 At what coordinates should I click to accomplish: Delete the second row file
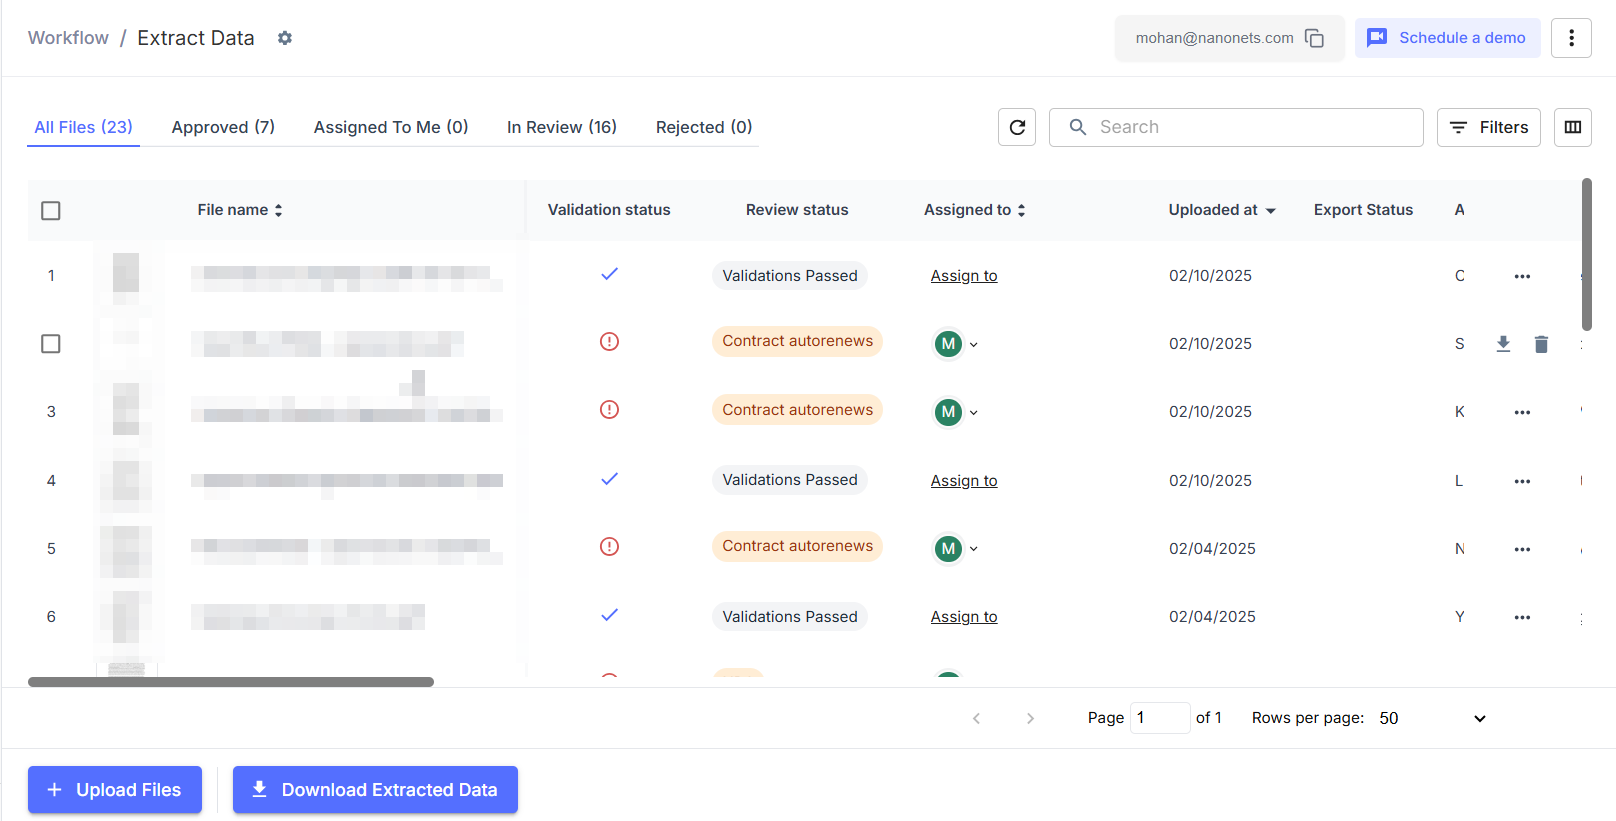[x=1541, y=344]
